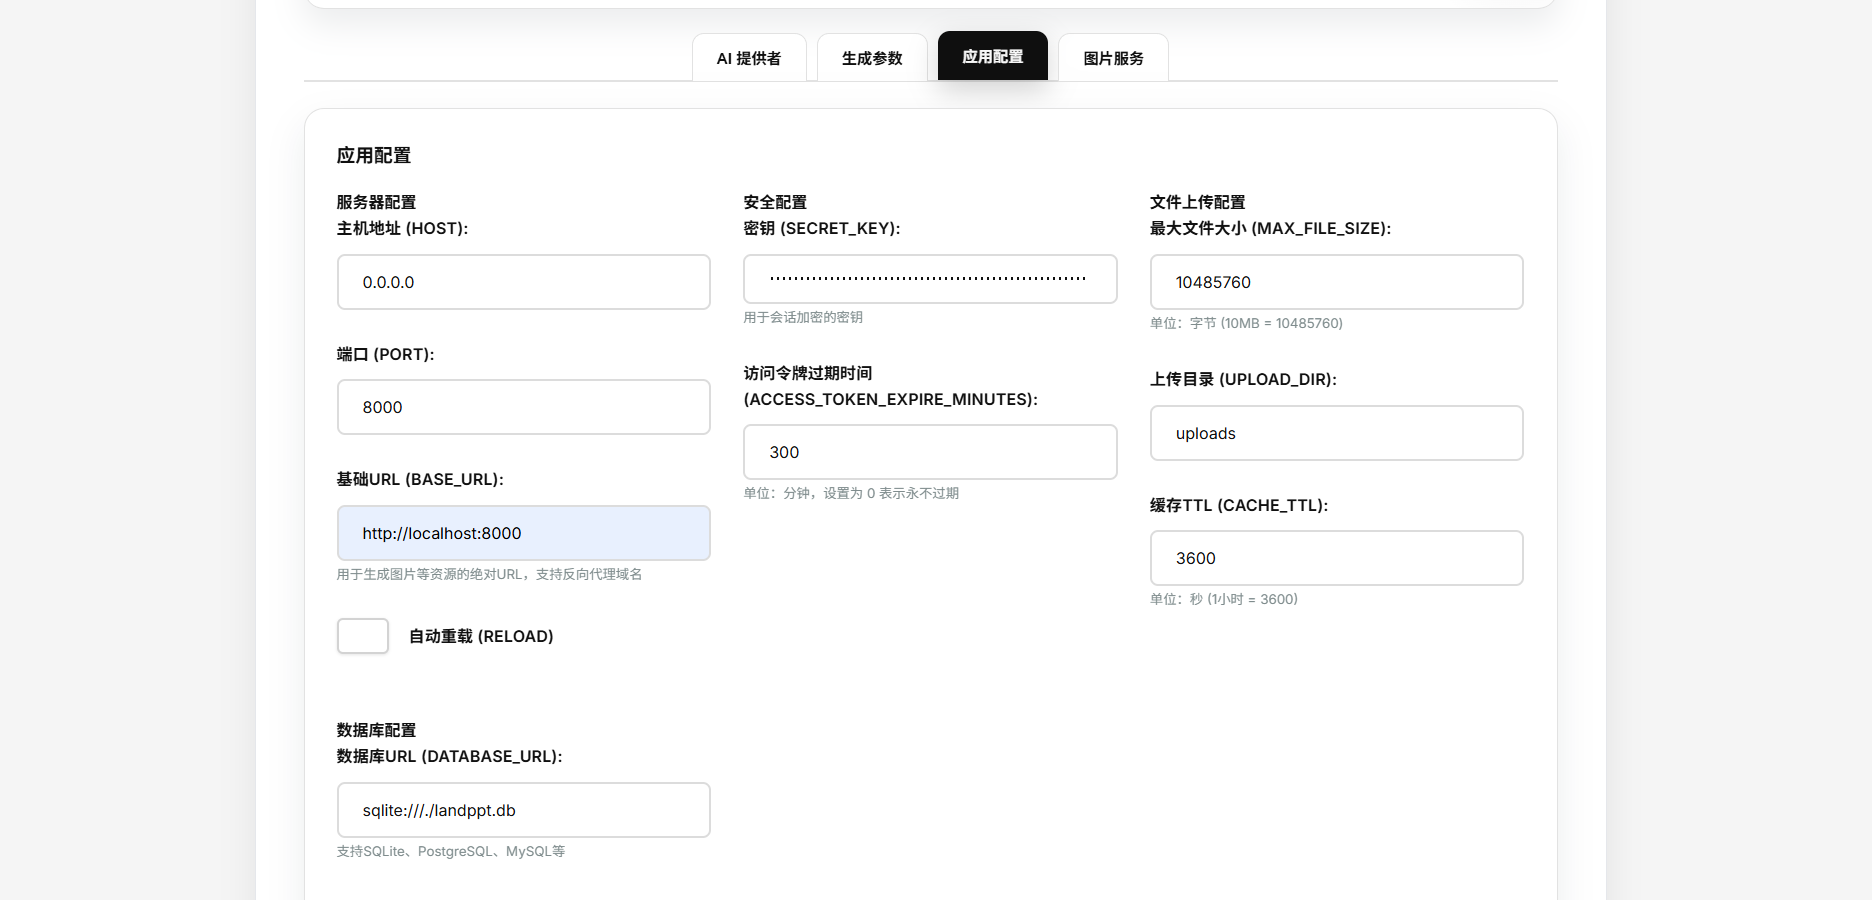Click the MAX_FILE_SIZE input showing 10485760

[1336, 282]
